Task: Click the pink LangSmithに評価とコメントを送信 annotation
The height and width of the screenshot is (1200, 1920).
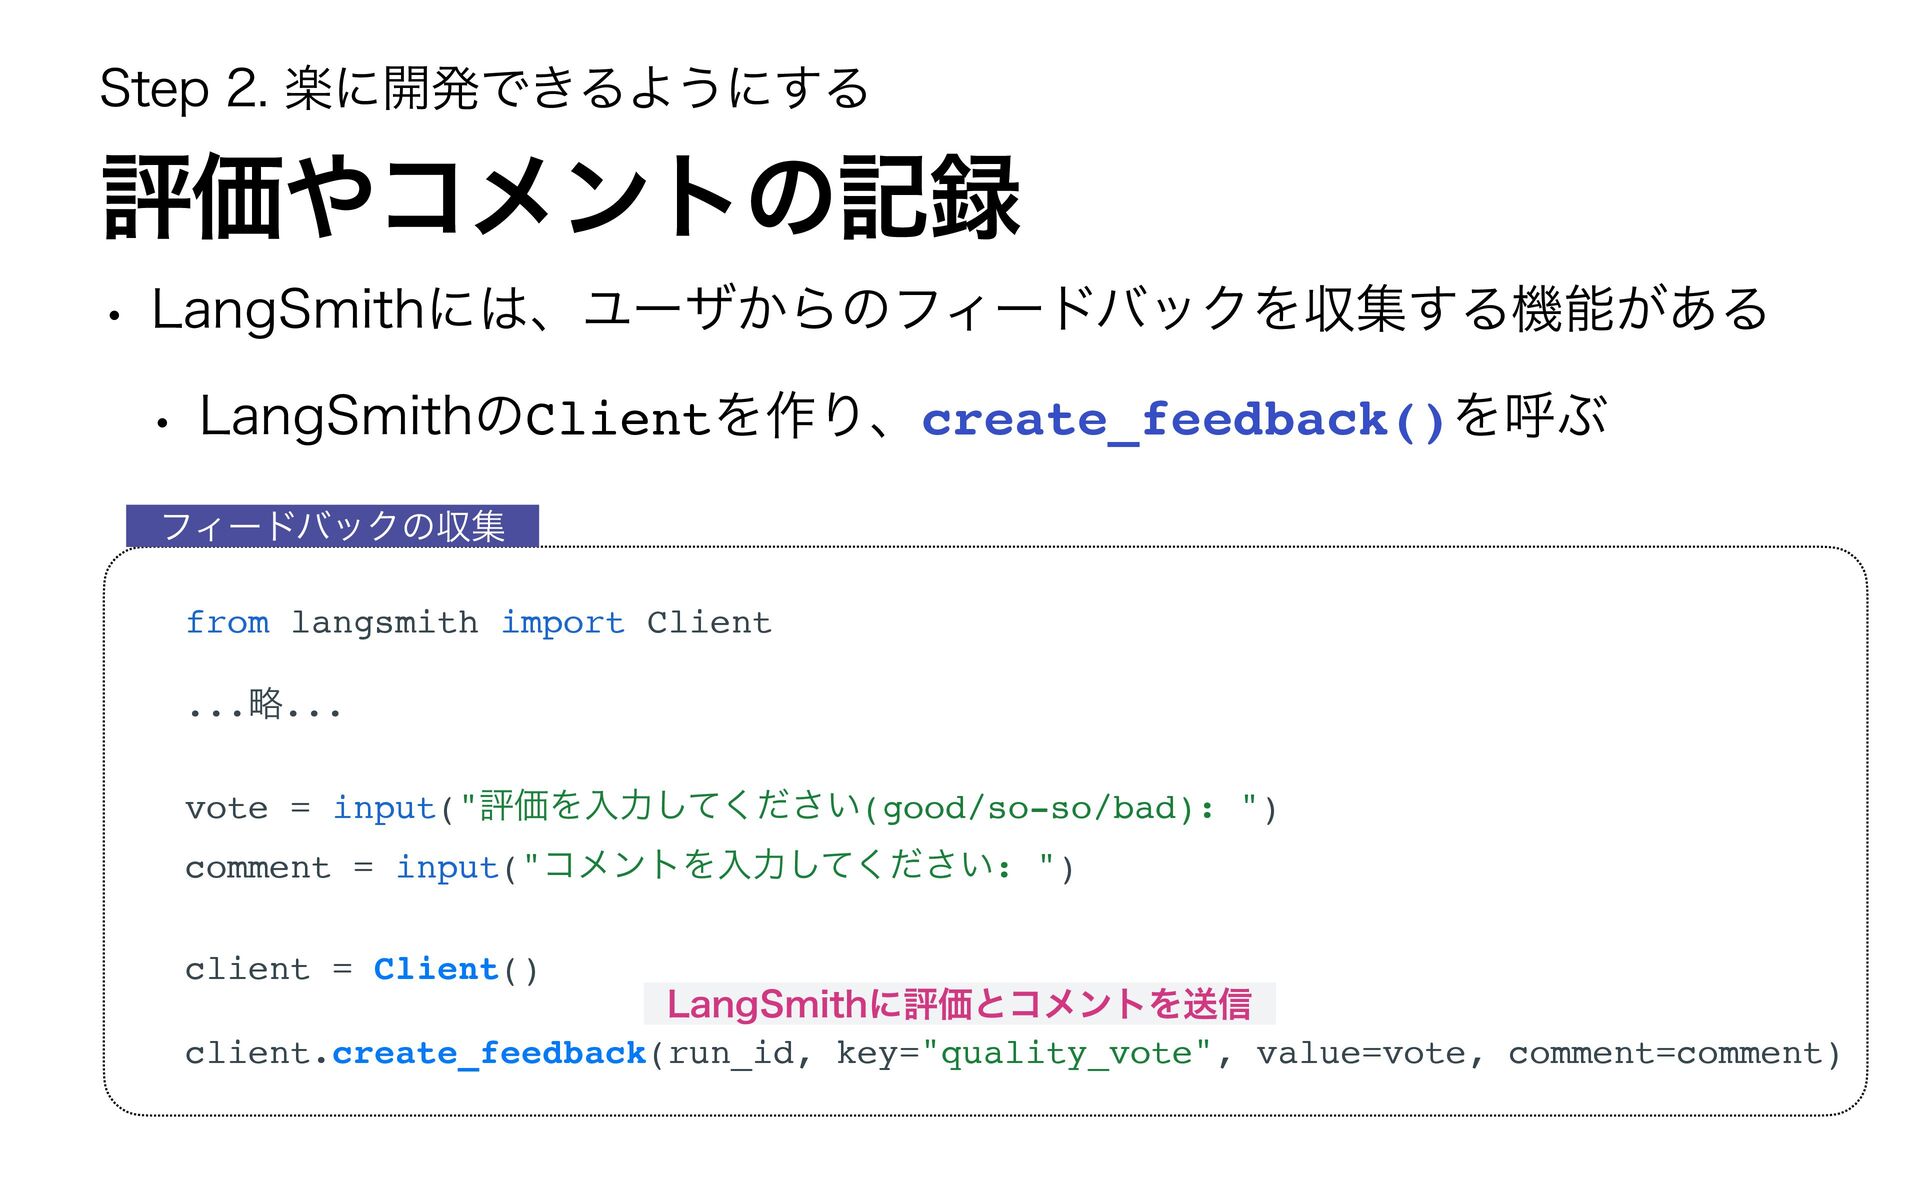Action: (x=959, y=1004)
